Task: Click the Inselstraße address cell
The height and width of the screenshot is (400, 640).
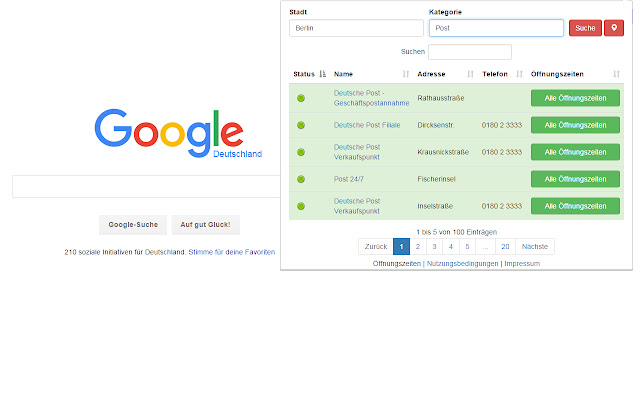Action: point(435,206)
